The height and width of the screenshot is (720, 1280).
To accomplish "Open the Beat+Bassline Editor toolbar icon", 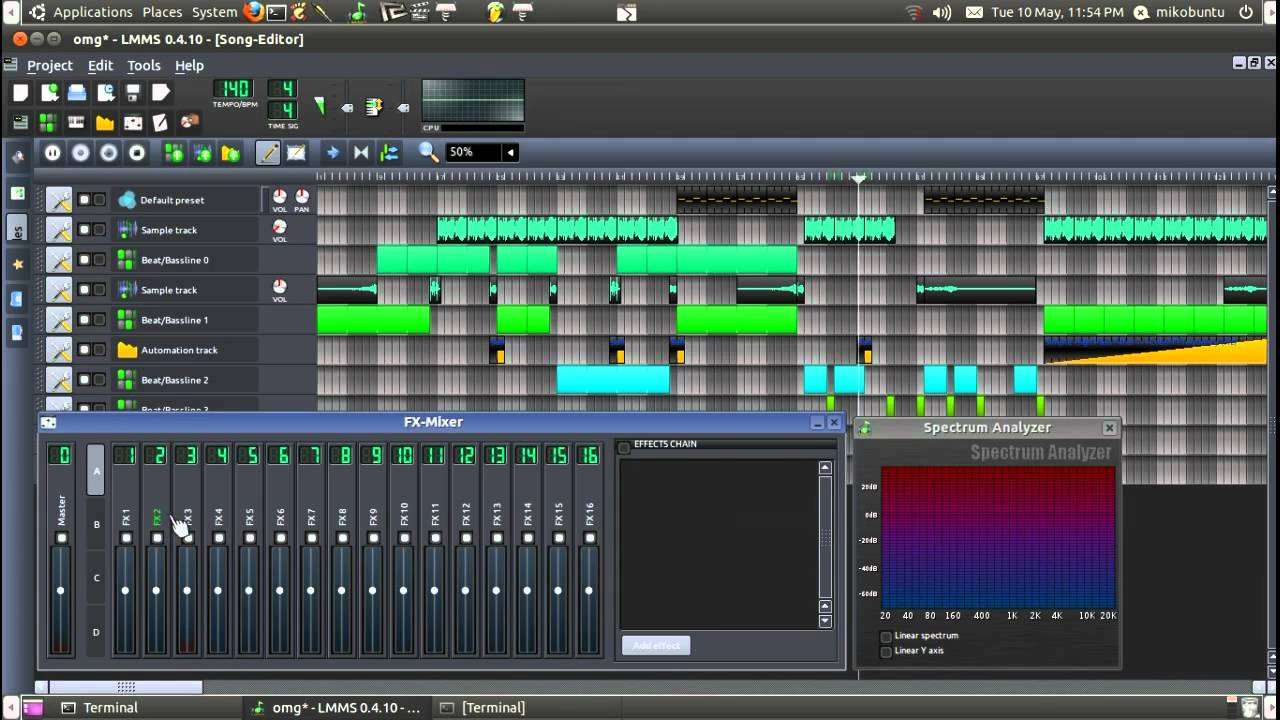I will coord(48,122).
